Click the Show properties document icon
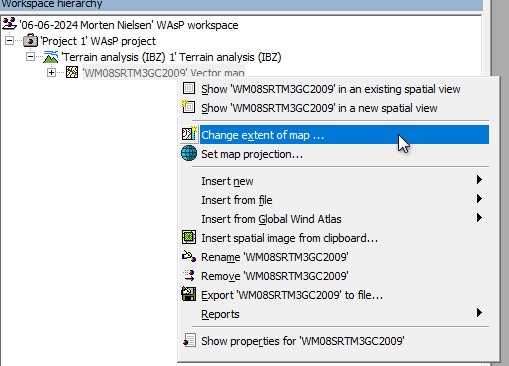Screen dimensions: 509x366 (x=189, y=340)
